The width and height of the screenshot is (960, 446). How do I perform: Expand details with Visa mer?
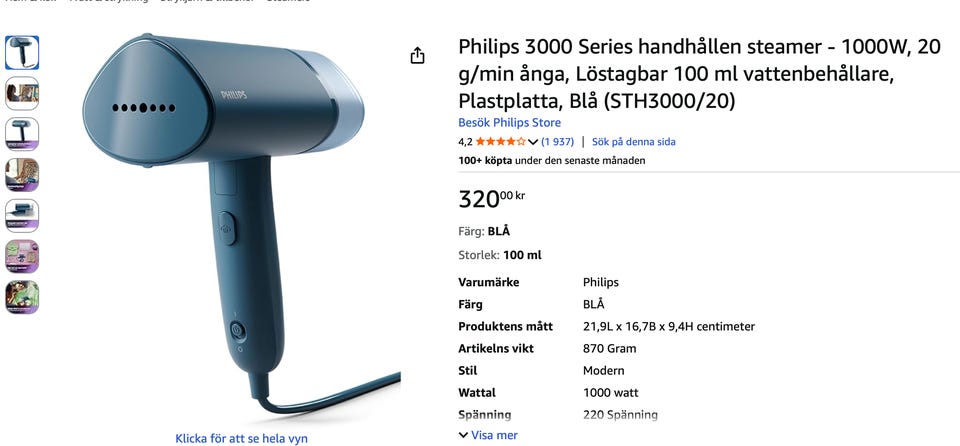click(488, 436)
